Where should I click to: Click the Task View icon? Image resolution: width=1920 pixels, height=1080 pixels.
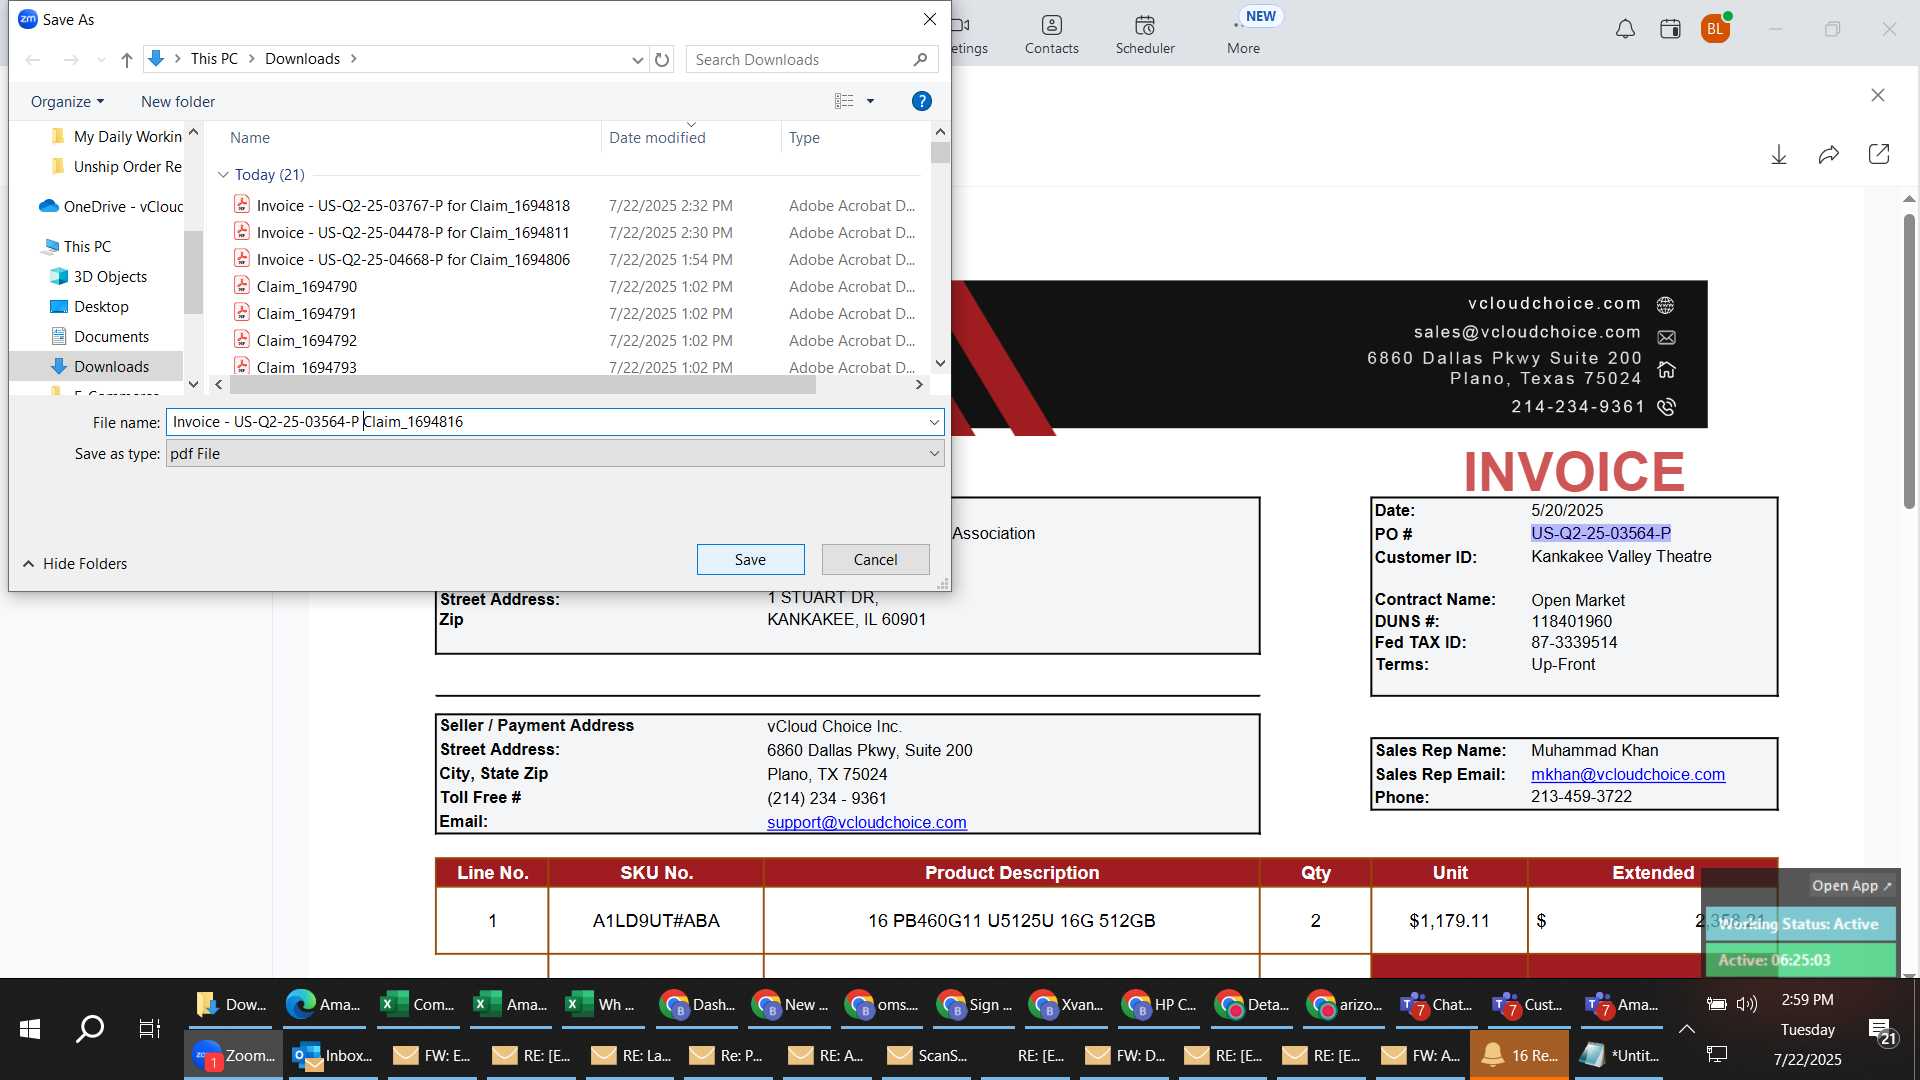click(149, 1029)
